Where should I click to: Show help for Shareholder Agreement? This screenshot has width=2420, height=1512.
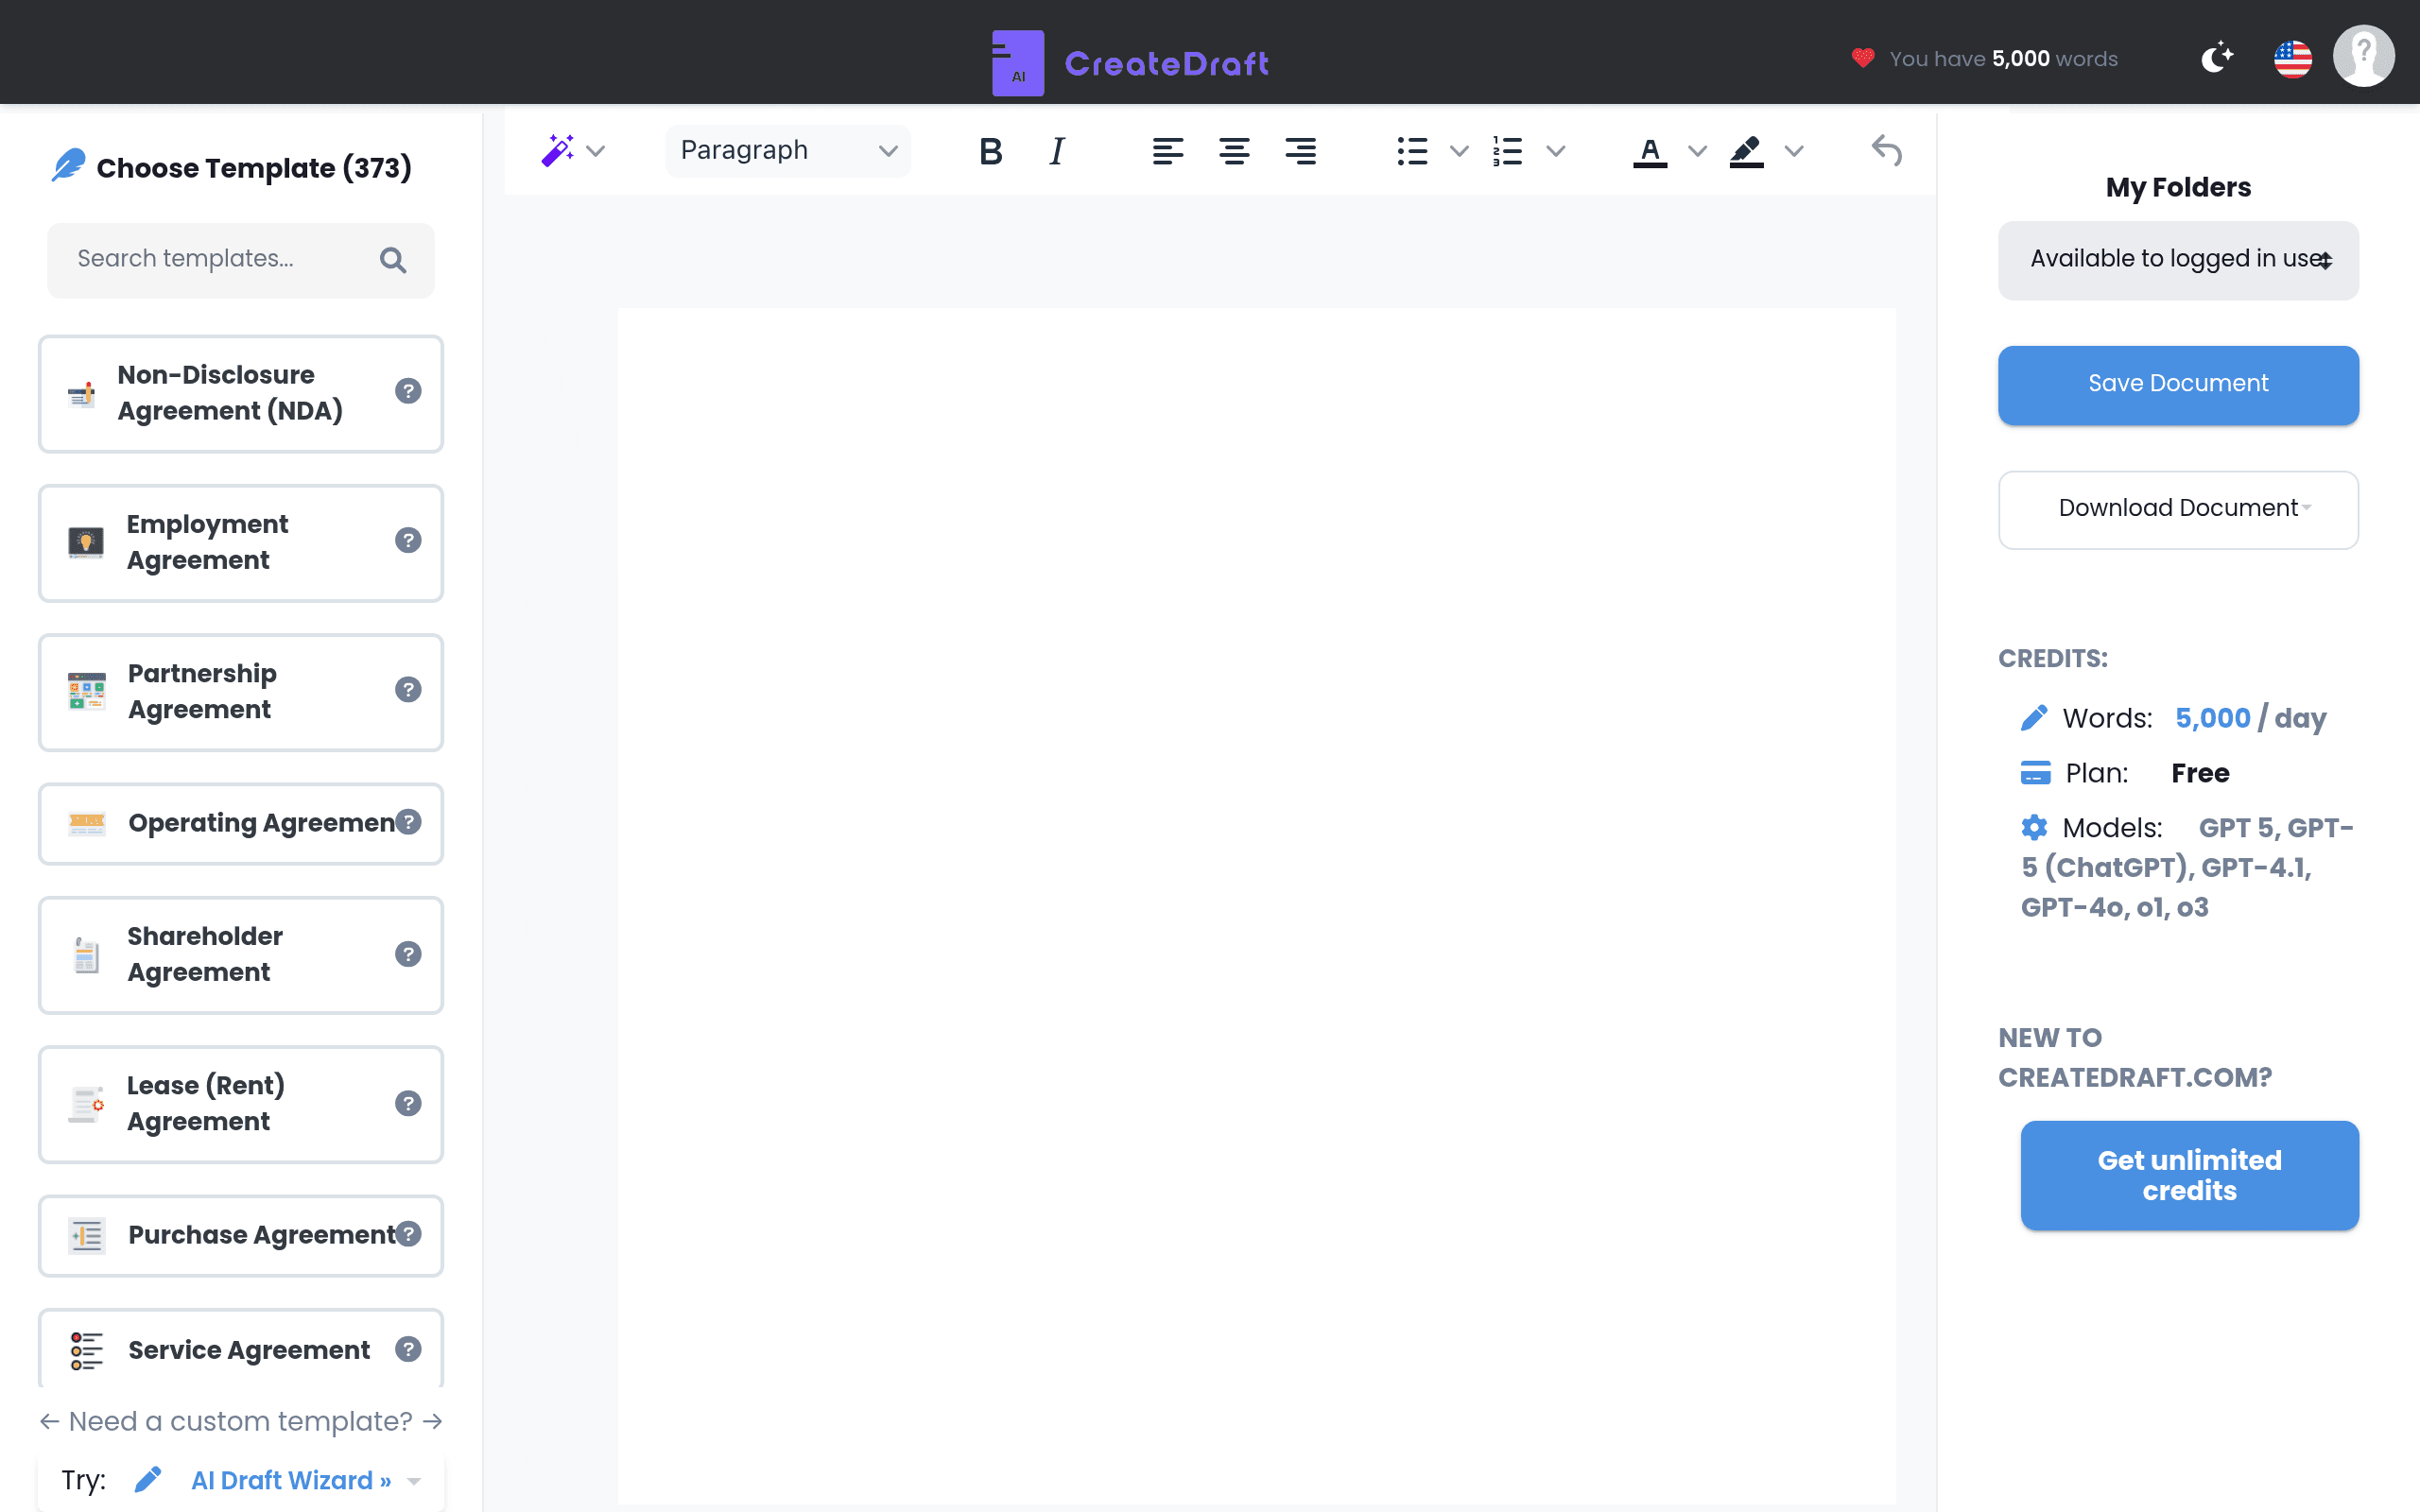pos(408,954)
